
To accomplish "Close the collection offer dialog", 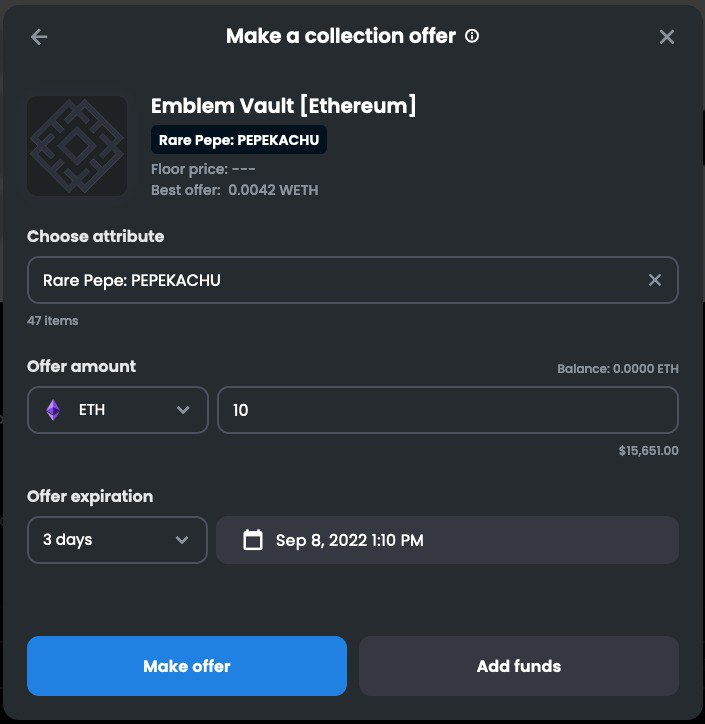I will [x=667, y=37].
